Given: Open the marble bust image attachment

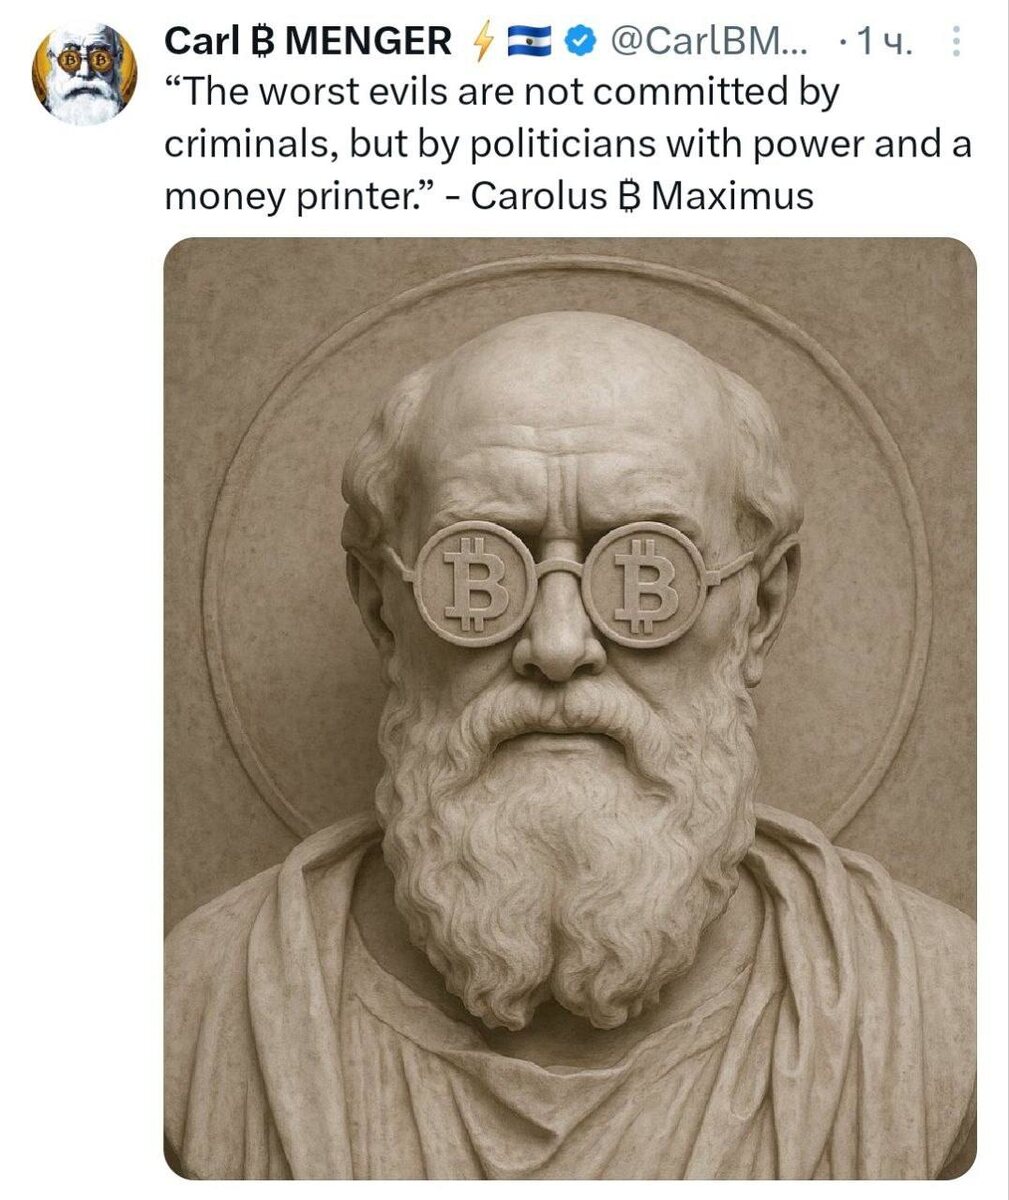Looking at the screenshot, I should [570, 708].
